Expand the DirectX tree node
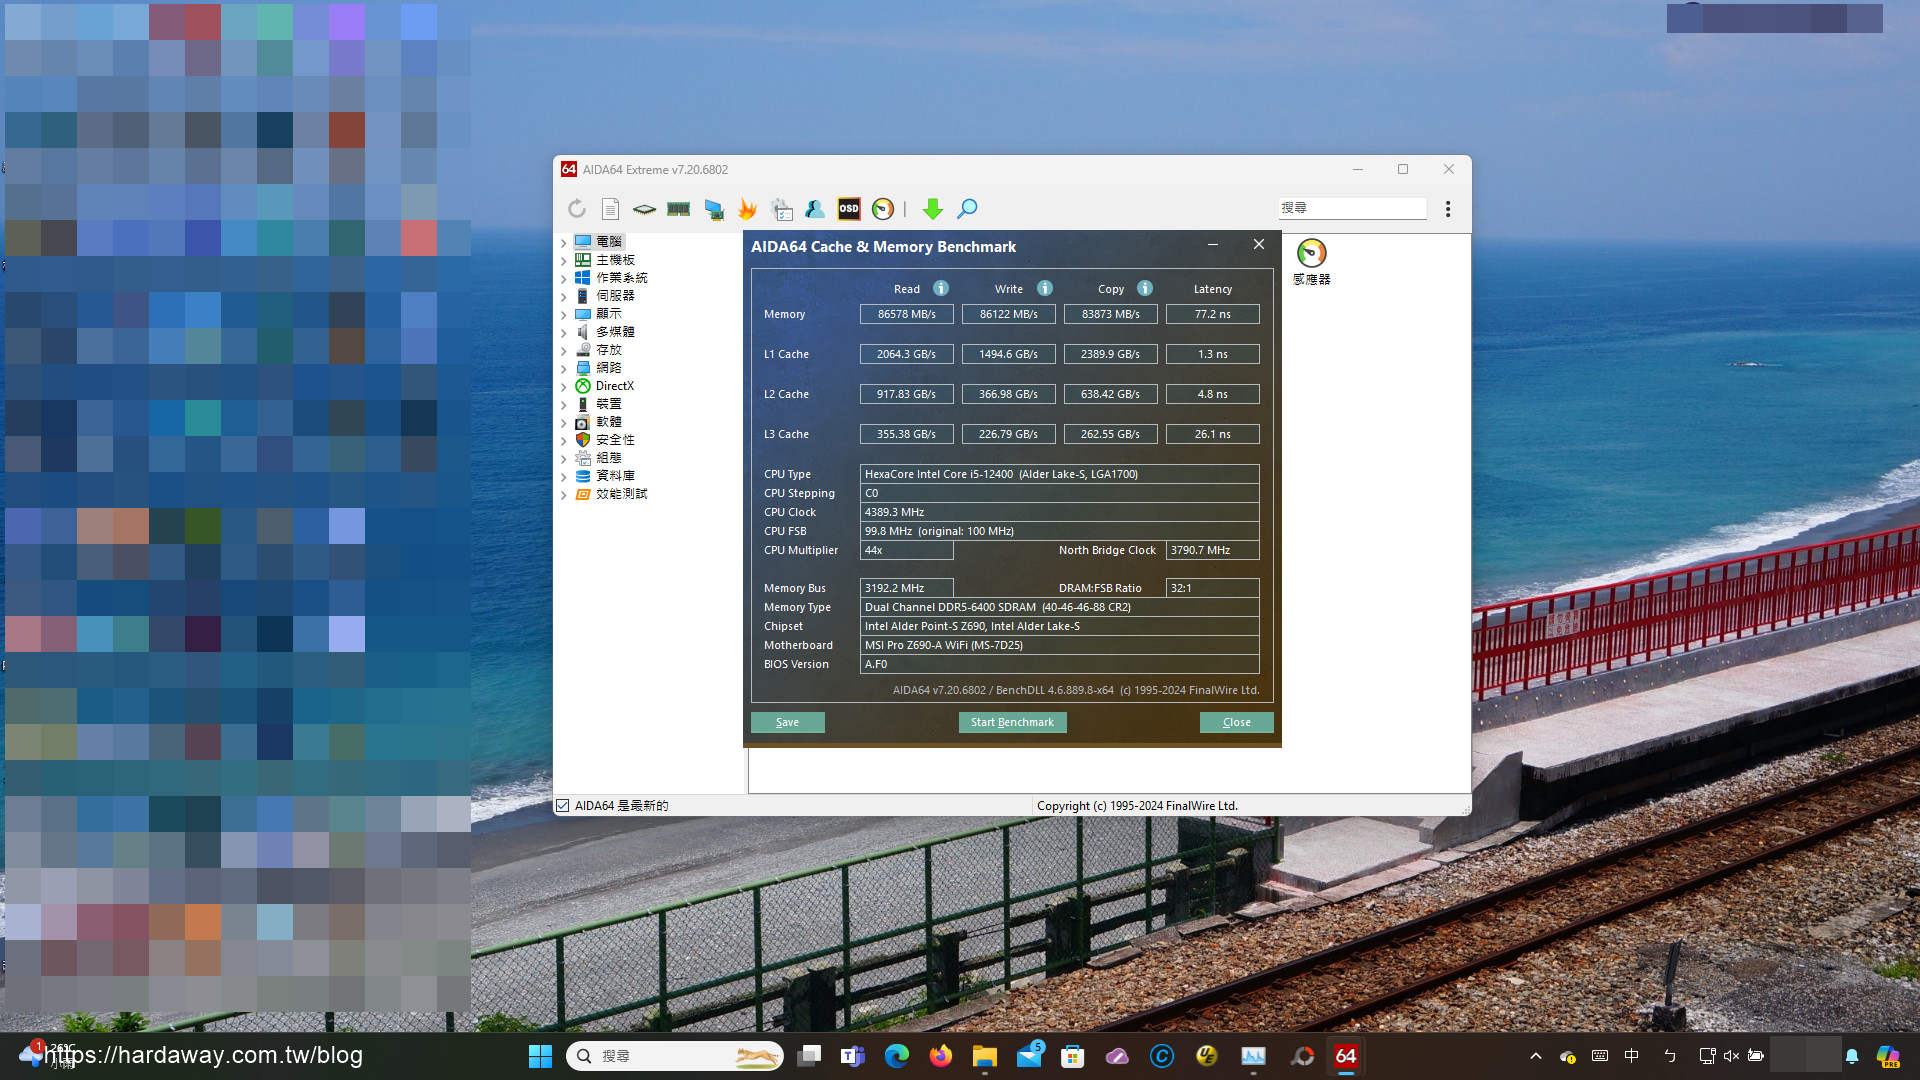 coord(564,386)
